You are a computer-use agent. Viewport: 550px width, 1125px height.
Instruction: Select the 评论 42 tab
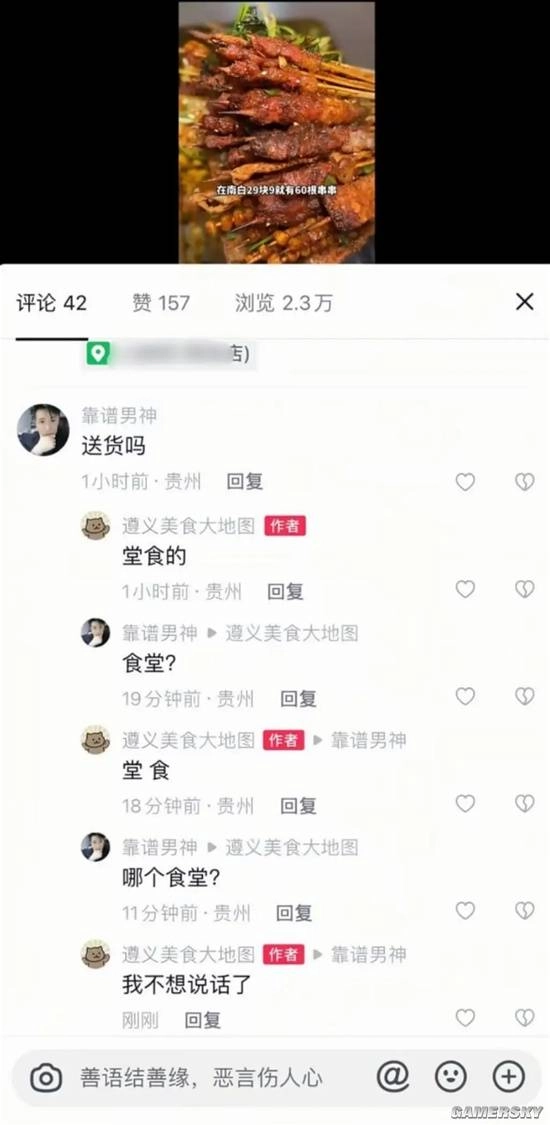pyautogui.click(x=52, y=303)
